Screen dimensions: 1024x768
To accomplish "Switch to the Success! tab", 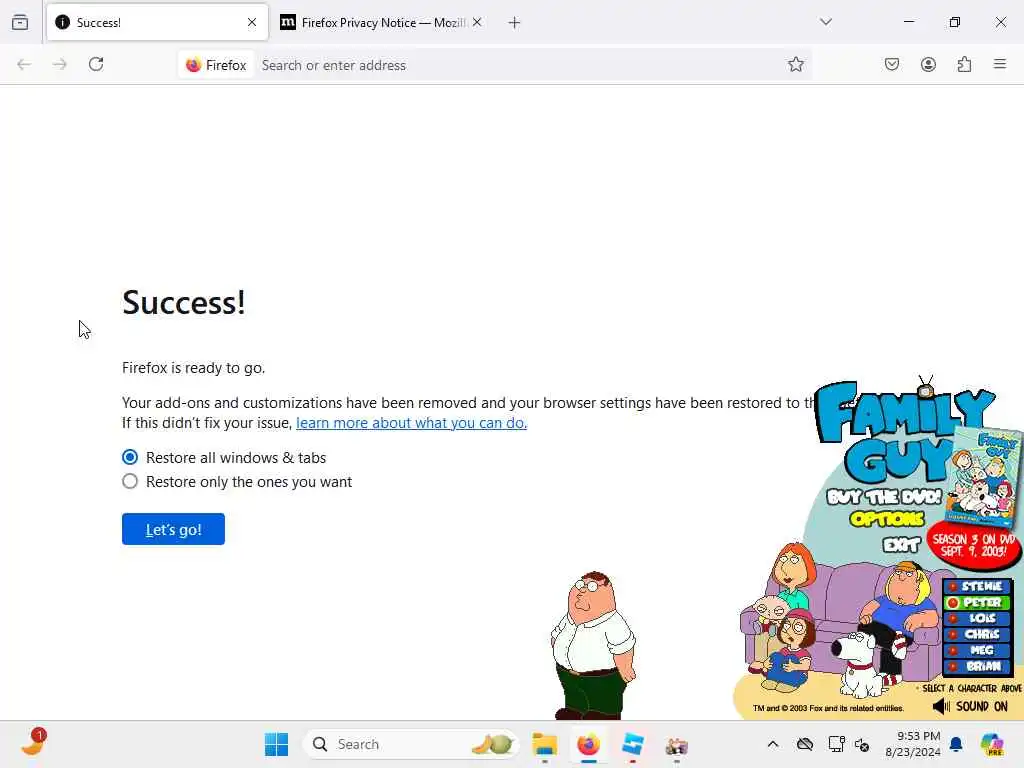I will point(157,22).
